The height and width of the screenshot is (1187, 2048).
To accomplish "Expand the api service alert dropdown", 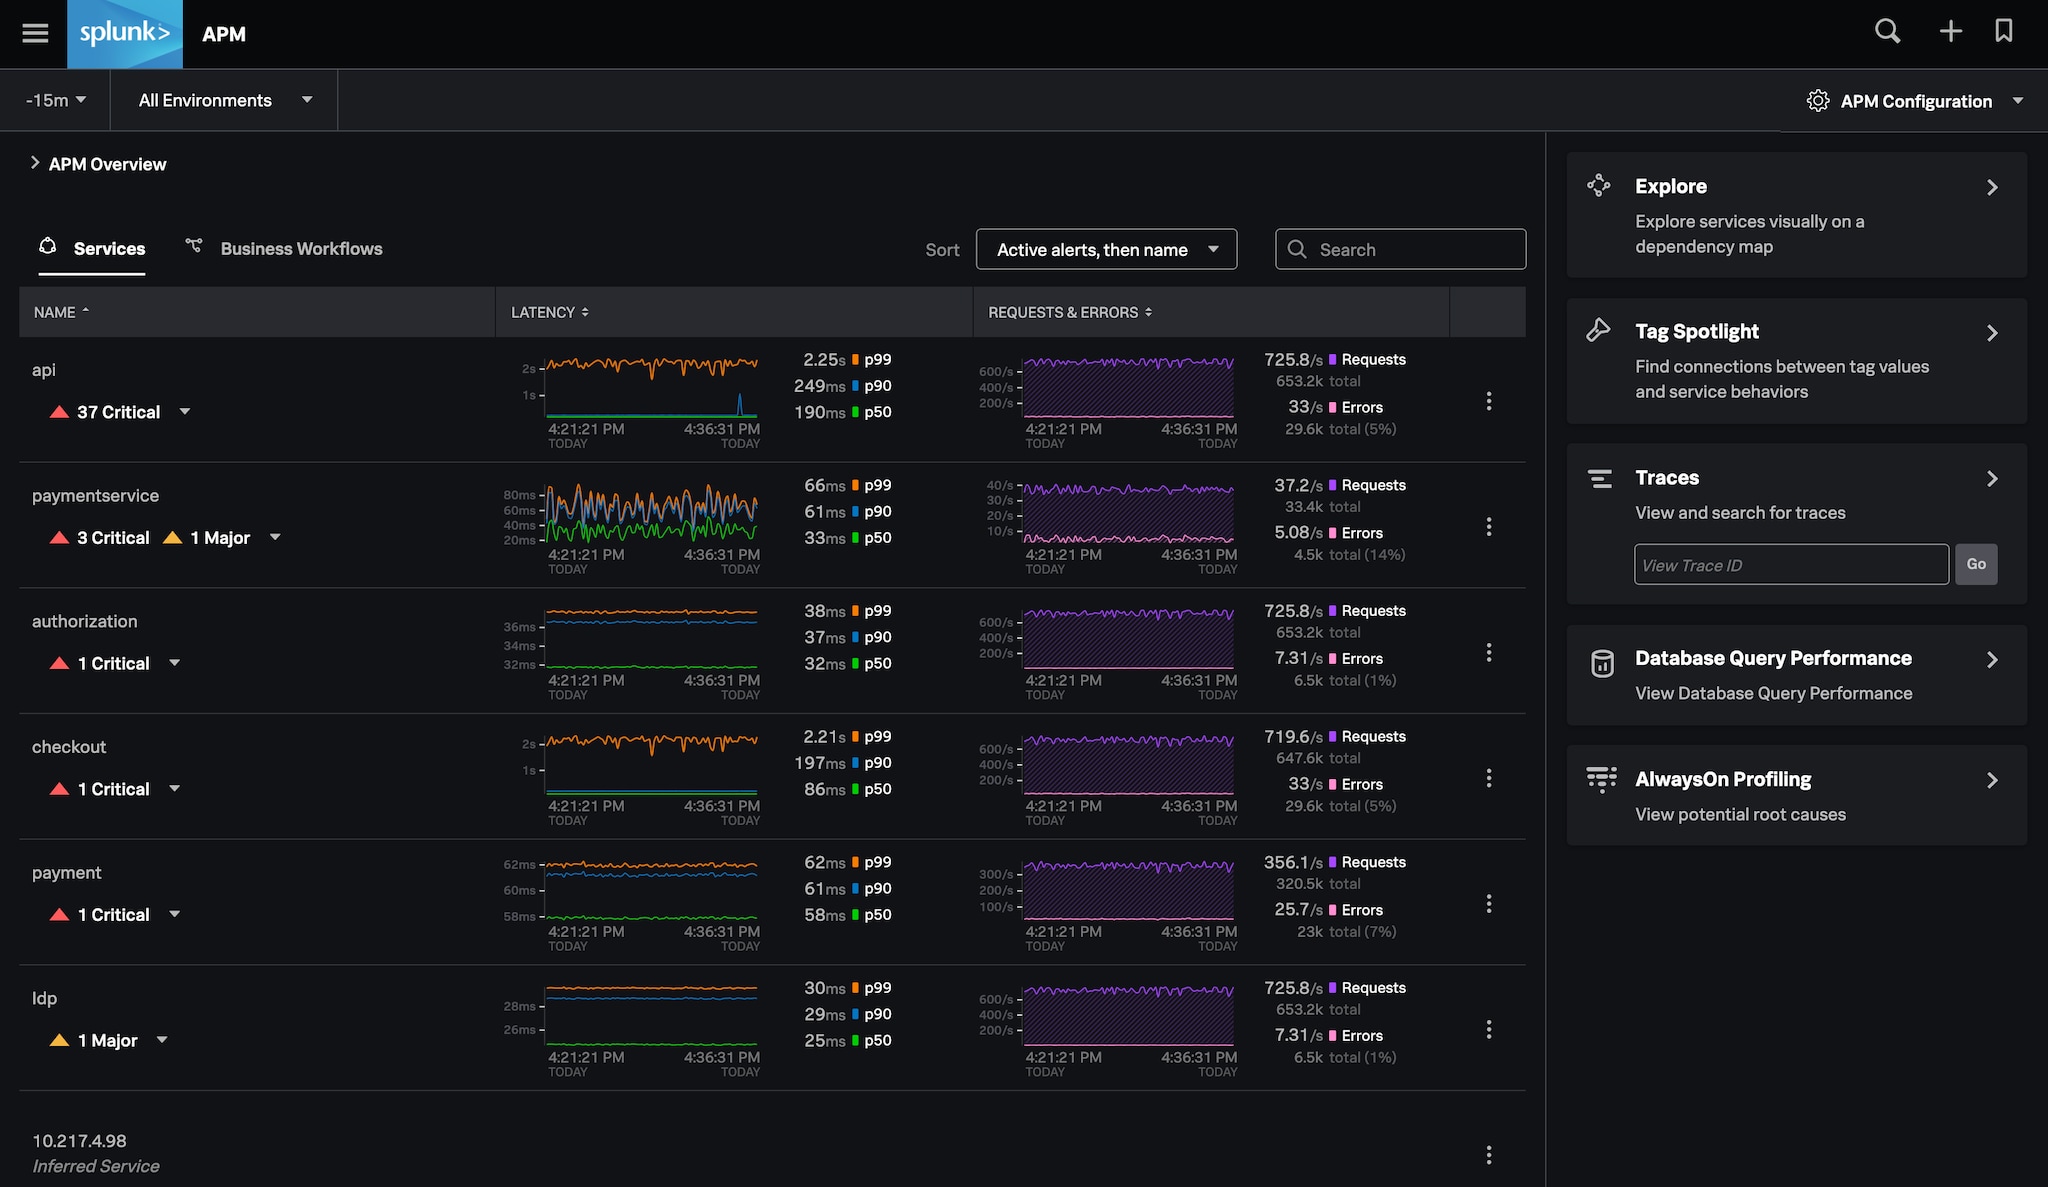I will click(x=184, y=413).
